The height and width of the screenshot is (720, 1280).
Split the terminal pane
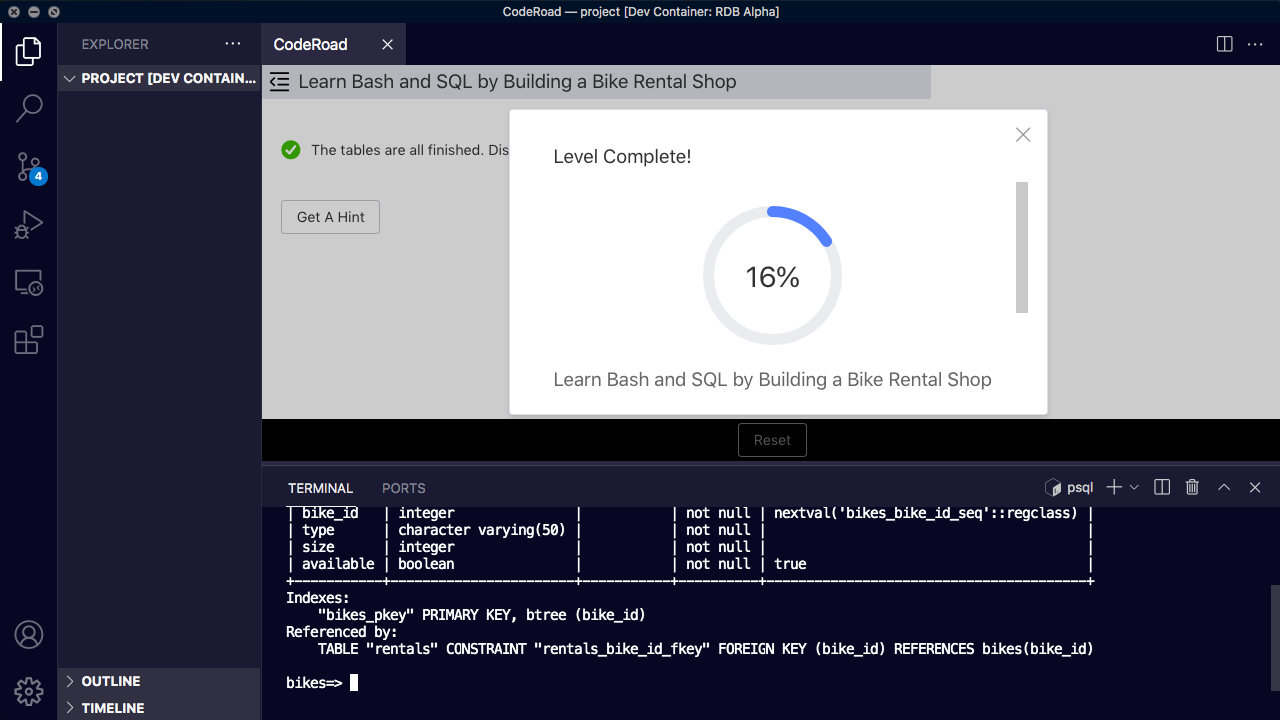pos(1161,487)
